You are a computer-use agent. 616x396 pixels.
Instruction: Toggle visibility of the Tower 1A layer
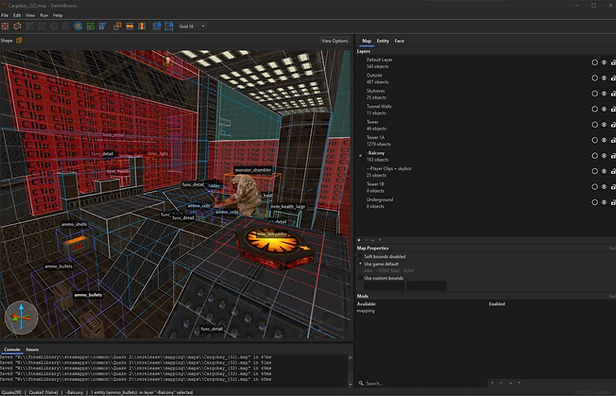tap(604, 140)
